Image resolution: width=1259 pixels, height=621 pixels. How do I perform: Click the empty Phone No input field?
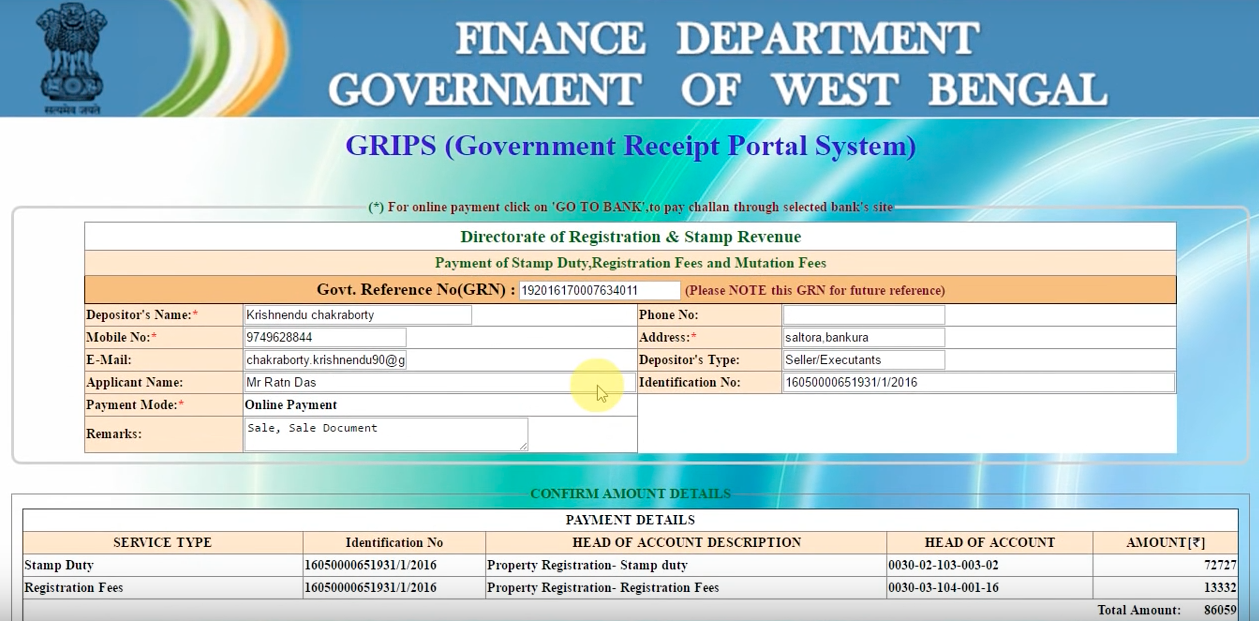point(864,315)
